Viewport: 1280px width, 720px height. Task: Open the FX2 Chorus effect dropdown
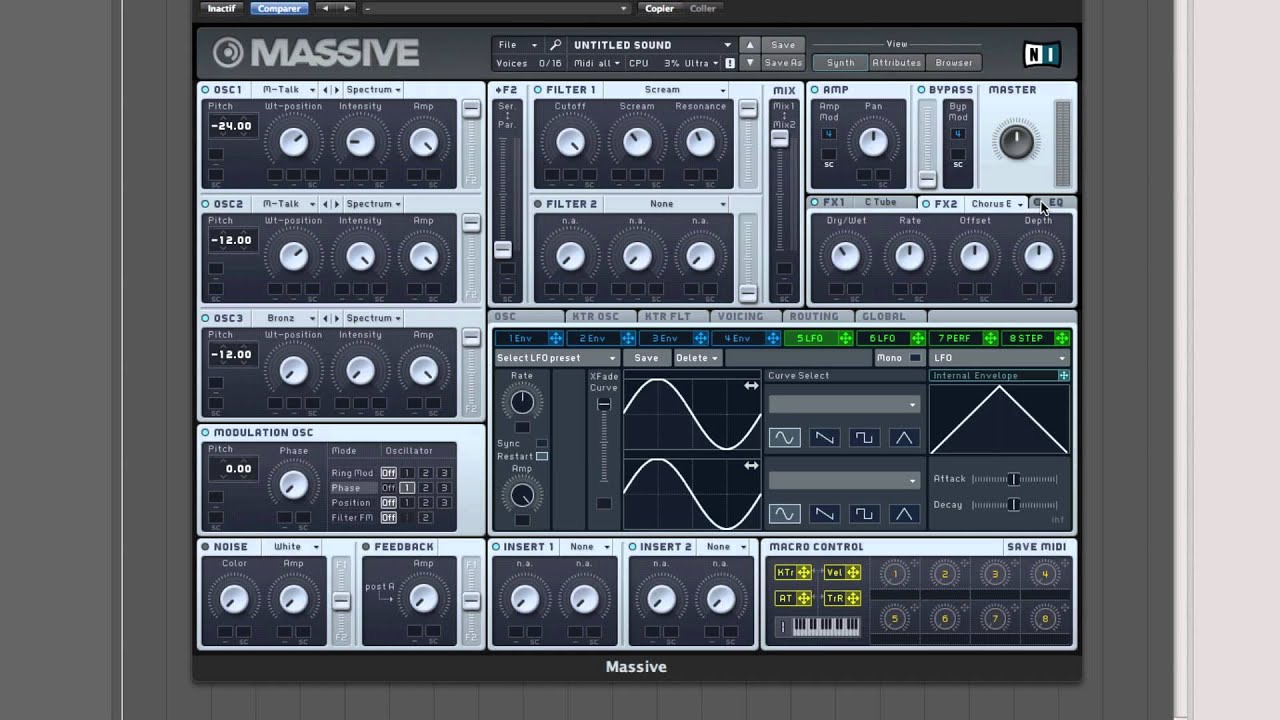[x=996, y=204]
